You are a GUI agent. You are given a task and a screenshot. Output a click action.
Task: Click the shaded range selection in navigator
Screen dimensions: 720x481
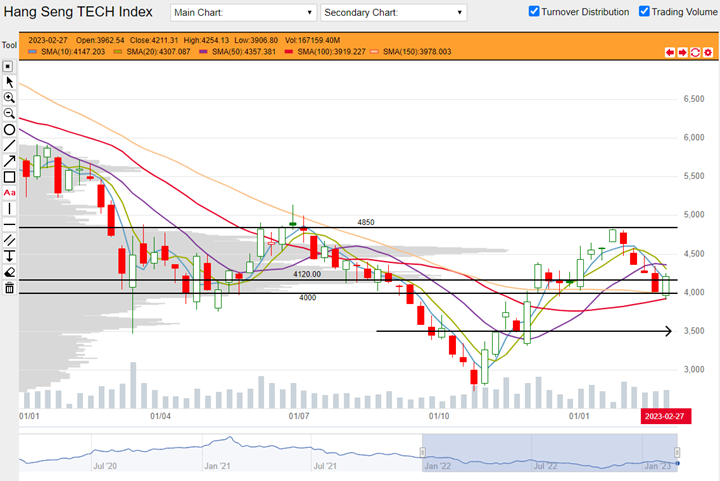[x=549, y=453]
